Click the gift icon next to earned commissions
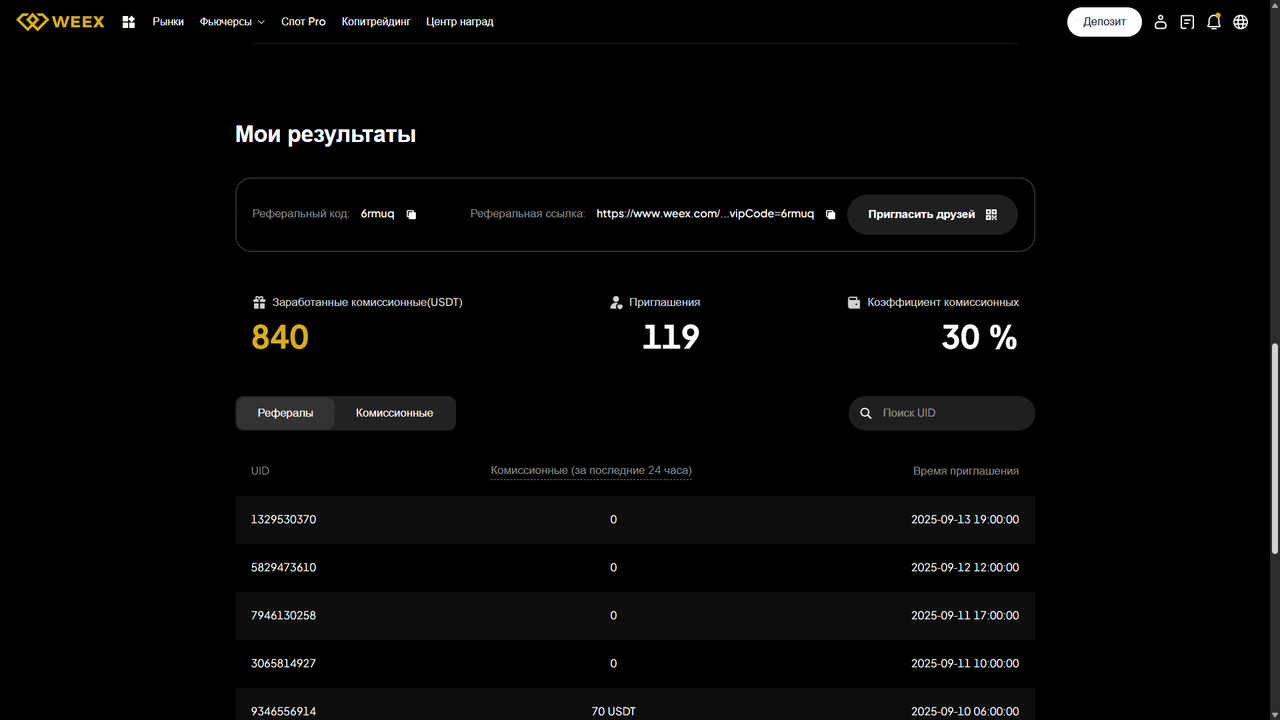The width and height of the screenshot is (1280, 720). click(x=259, y=302)
